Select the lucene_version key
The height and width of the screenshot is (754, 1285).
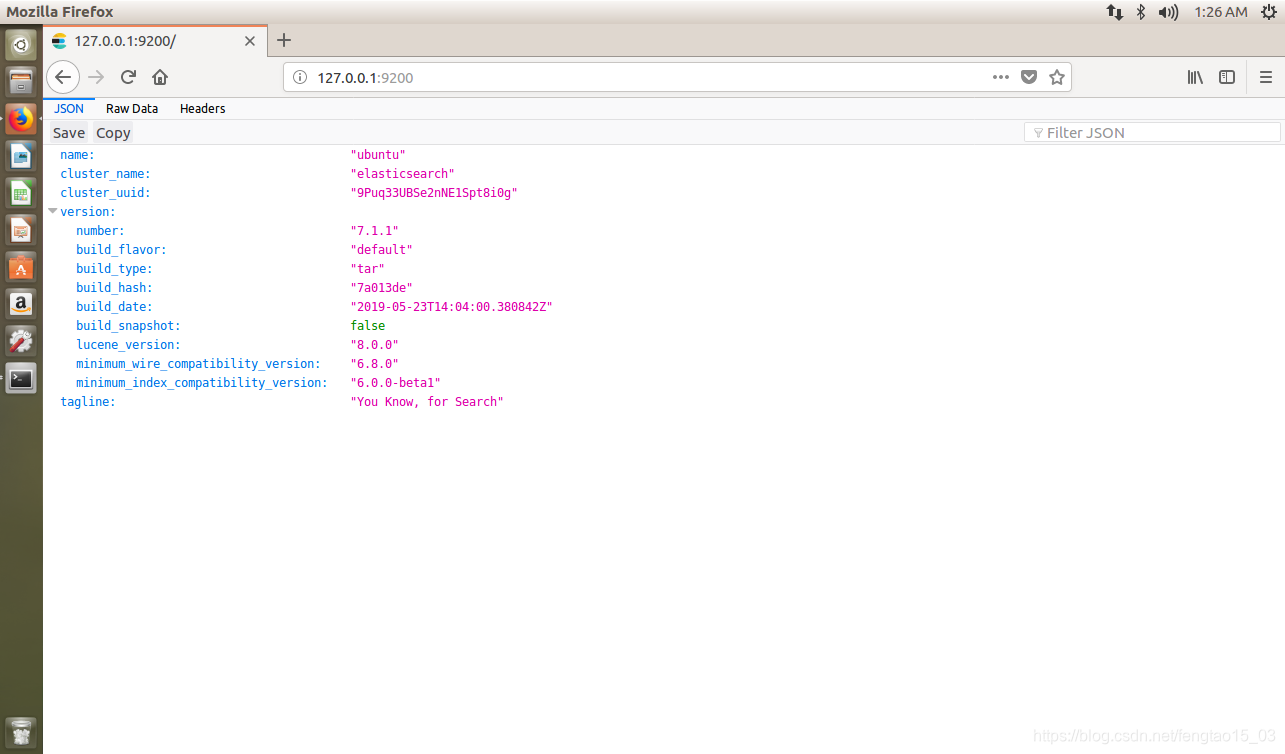pos(128,345)
